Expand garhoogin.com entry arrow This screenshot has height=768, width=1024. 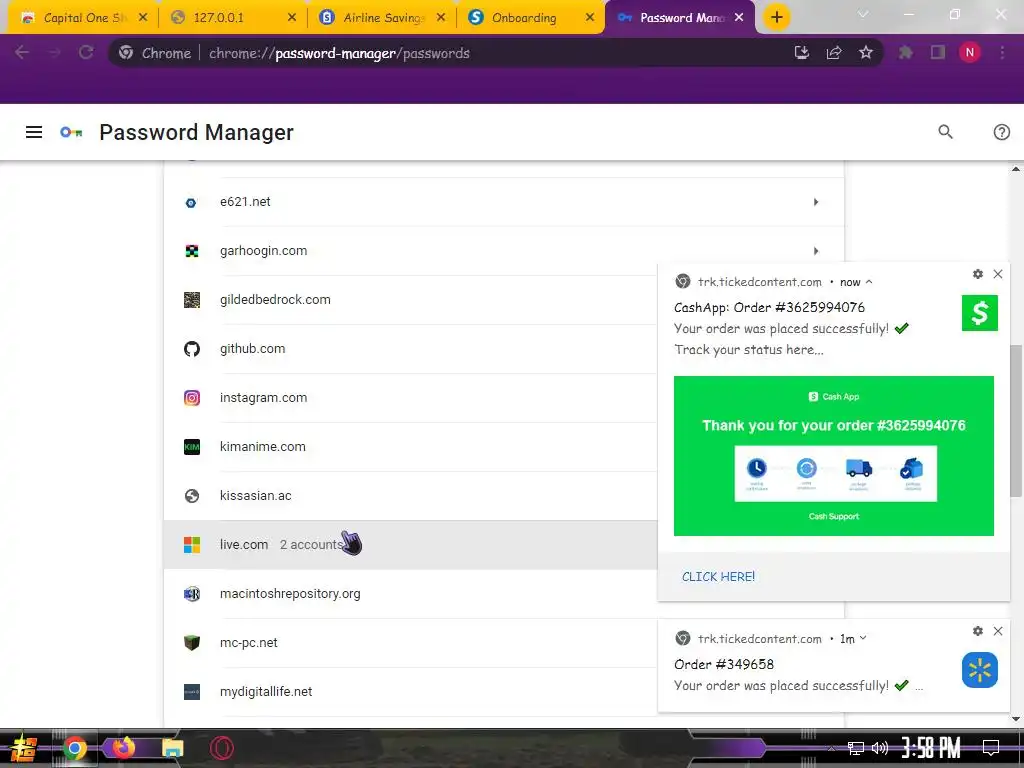816,251
